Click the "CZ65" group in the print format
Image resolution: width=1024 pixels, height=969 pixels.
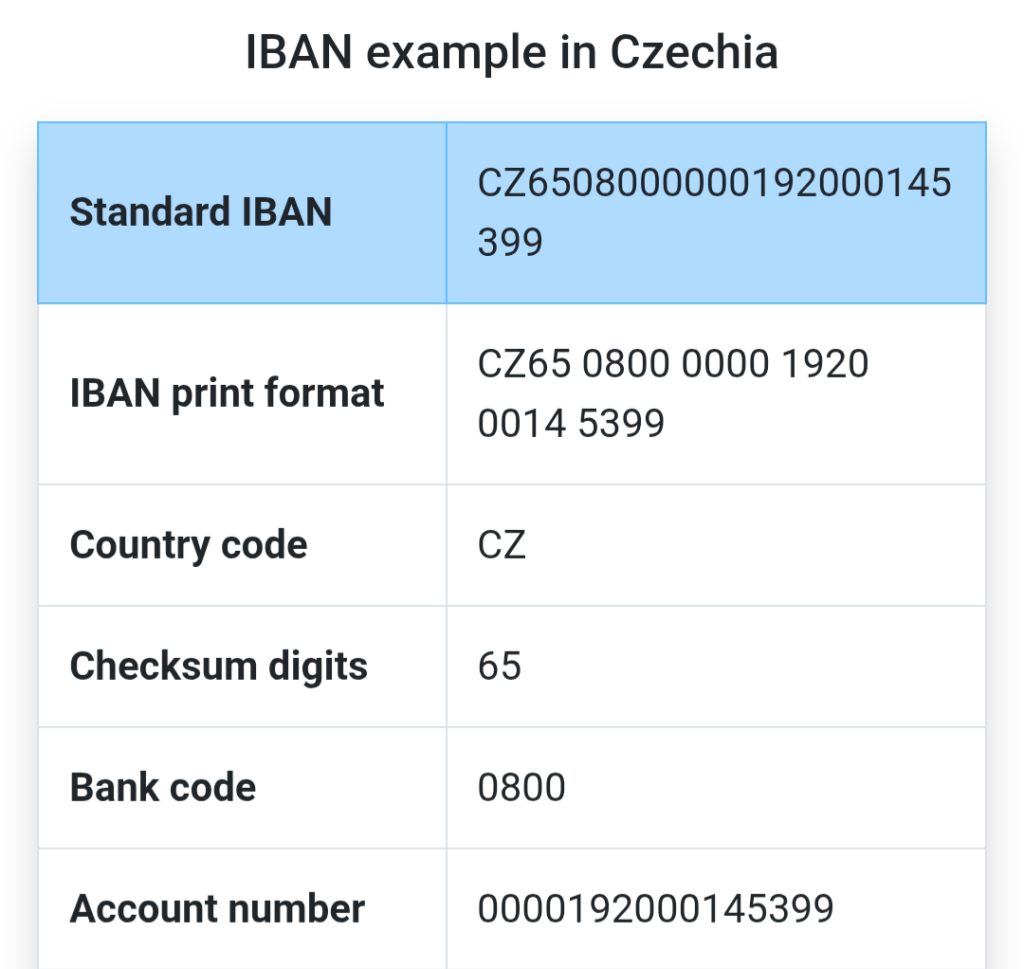(x=523, y=364)
